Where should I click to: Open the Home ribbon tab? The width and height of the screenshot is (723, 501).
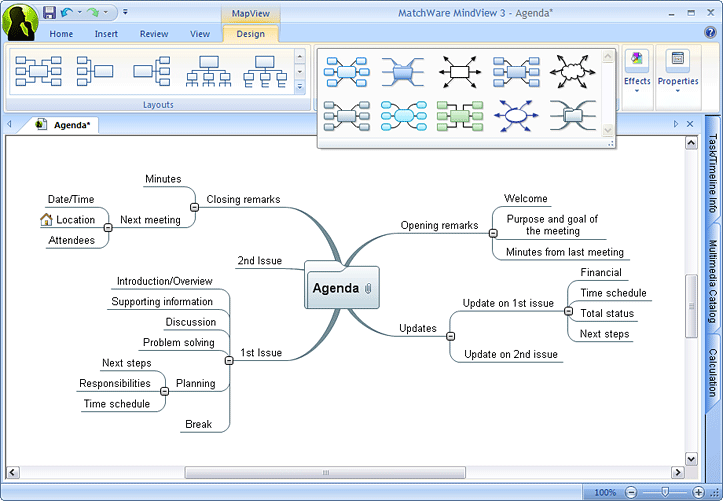coord(61,34)
